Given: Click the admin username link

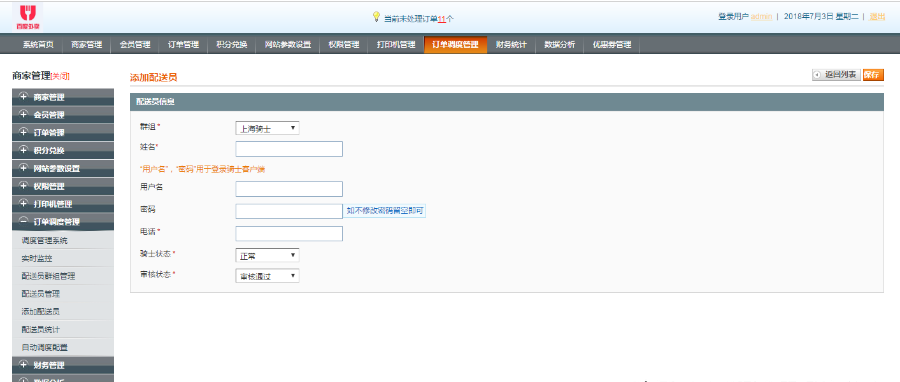Looking at the screenshot, I should point(761,17).
